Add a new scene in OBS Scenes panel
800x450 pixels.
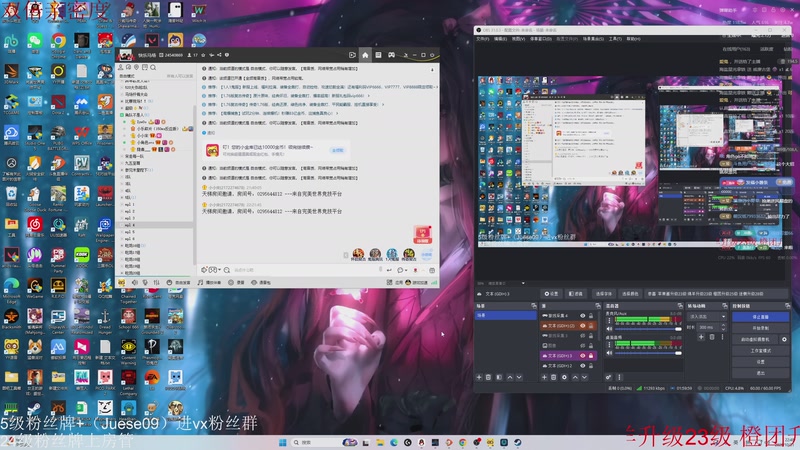(x=479, y=378)
